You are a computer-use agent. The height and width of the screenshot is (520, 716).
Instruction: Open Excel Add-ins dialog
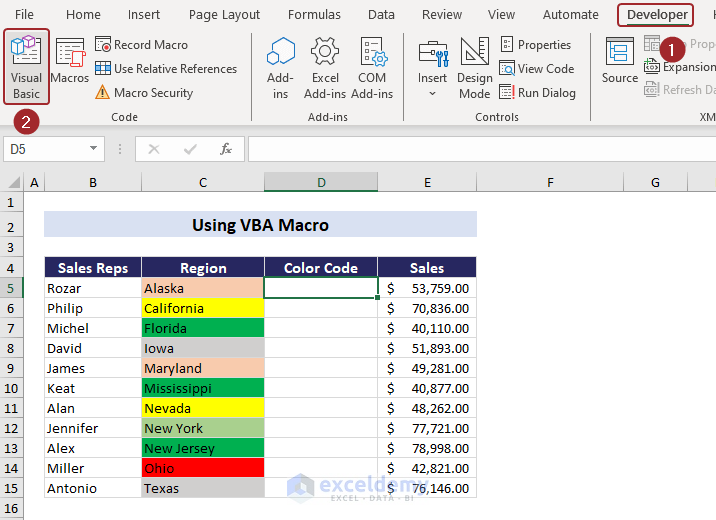point(325,68)
